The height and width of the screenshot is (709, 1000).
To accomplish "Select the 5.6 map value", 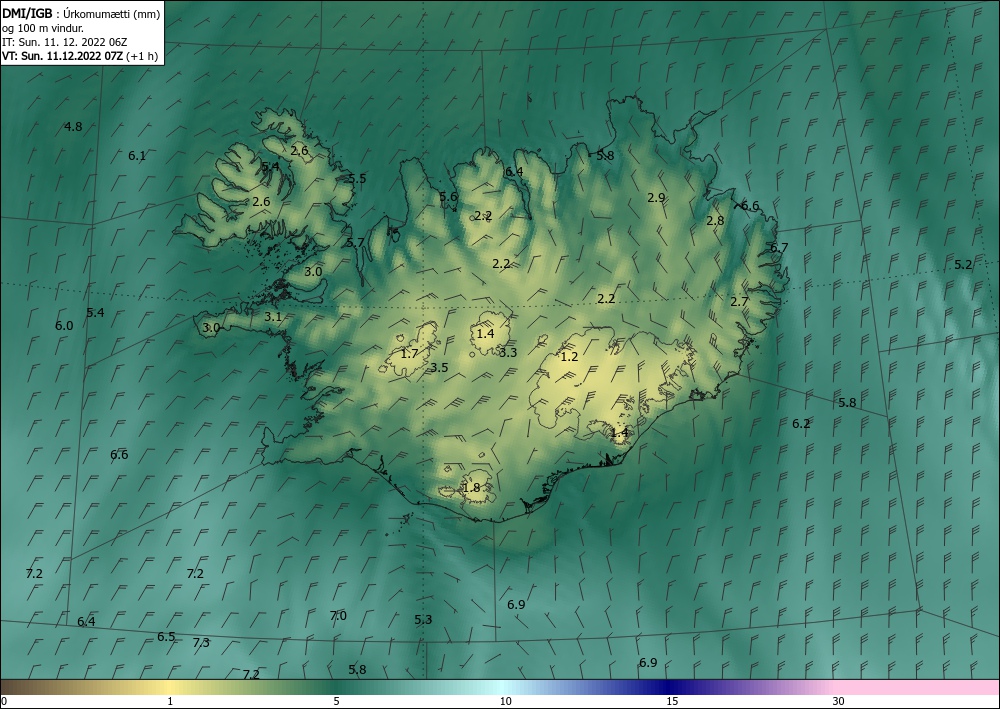I will [448, 197].
